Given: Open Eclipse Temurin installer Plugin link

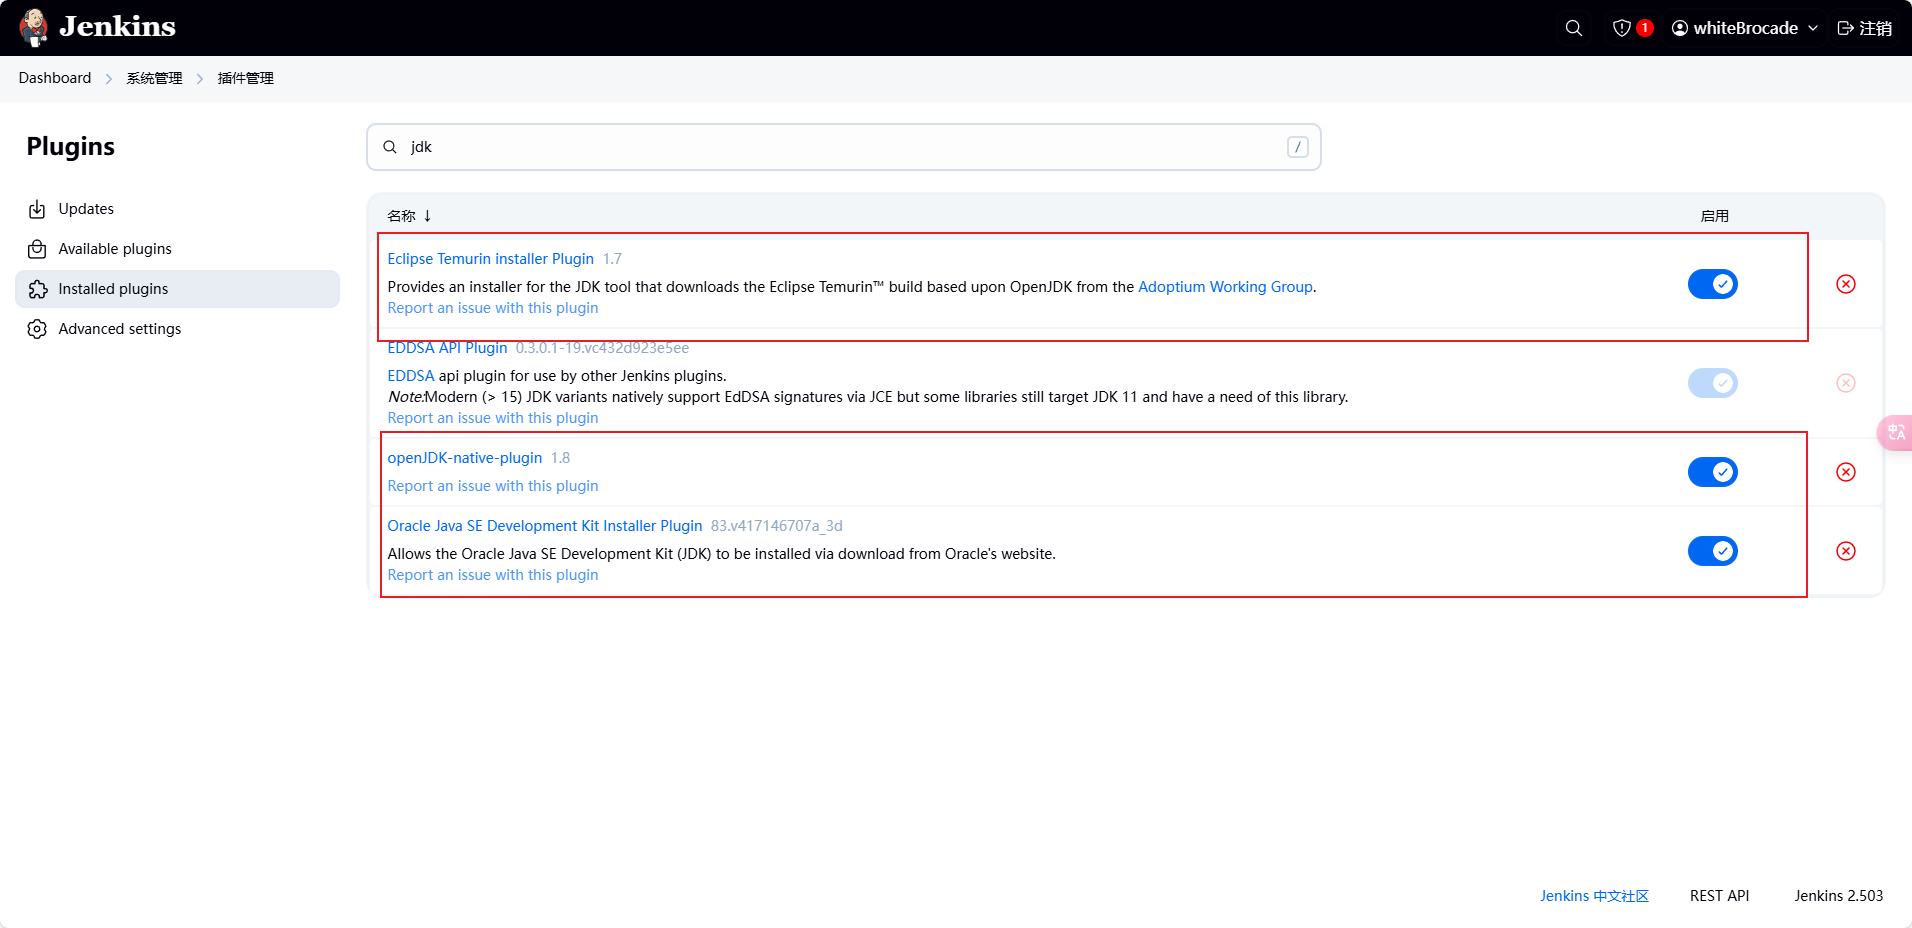Looking at the screenshot, I should pos(491,259).
